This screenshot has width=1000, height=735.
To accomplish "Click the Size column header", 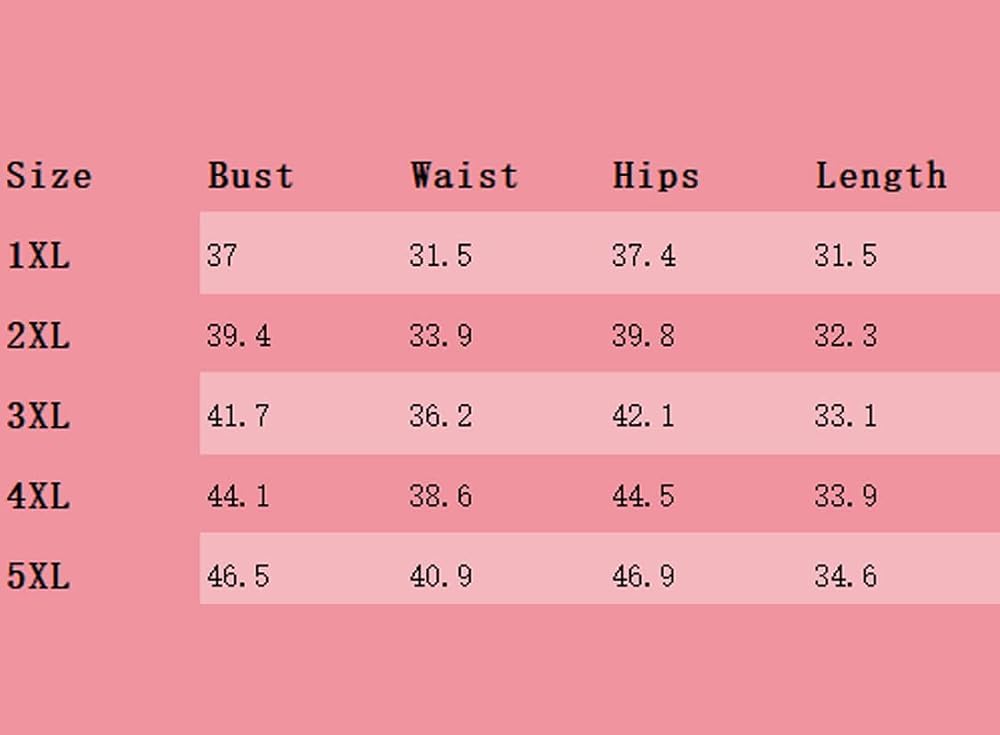I will click(x=49, y=175).
